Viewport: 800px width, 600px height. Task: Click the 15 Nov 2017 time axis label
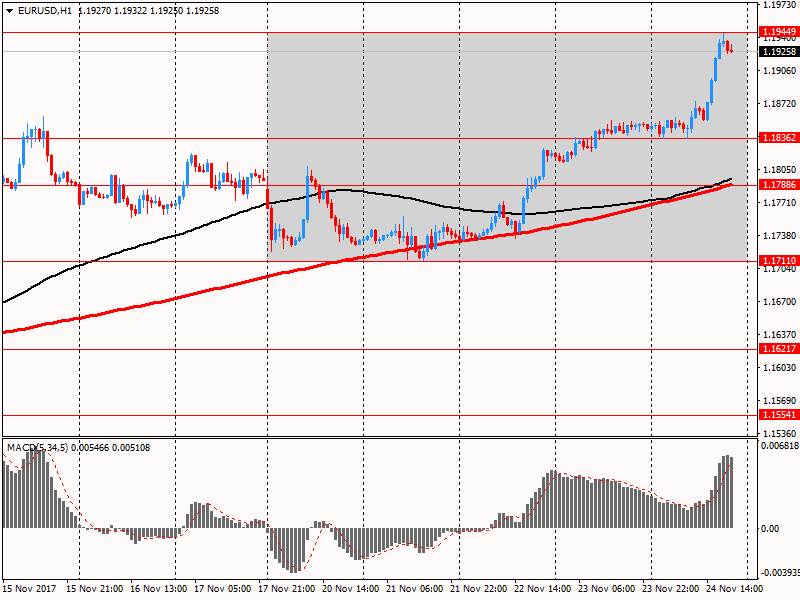pos(29,588)
